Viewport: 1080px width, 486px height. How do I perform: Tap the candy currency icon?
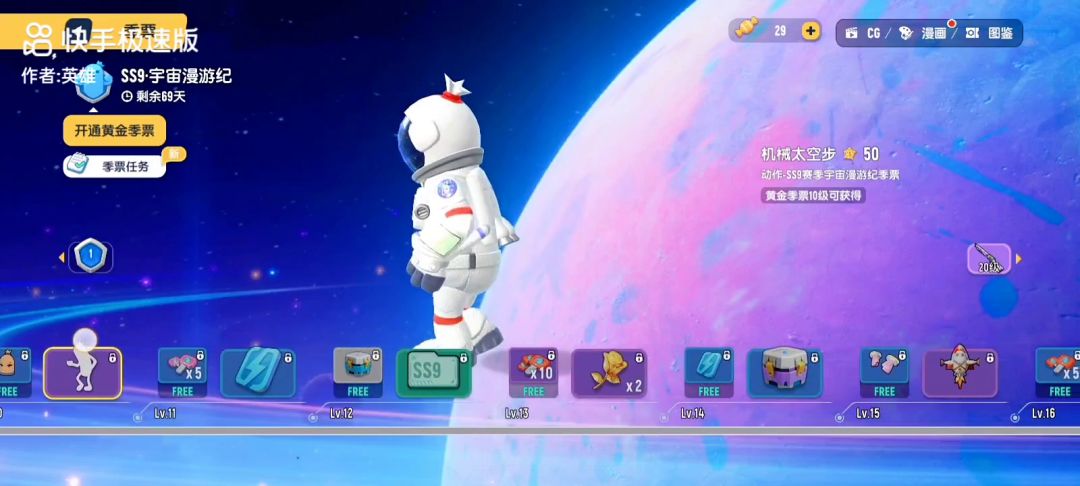coord(747,28)
